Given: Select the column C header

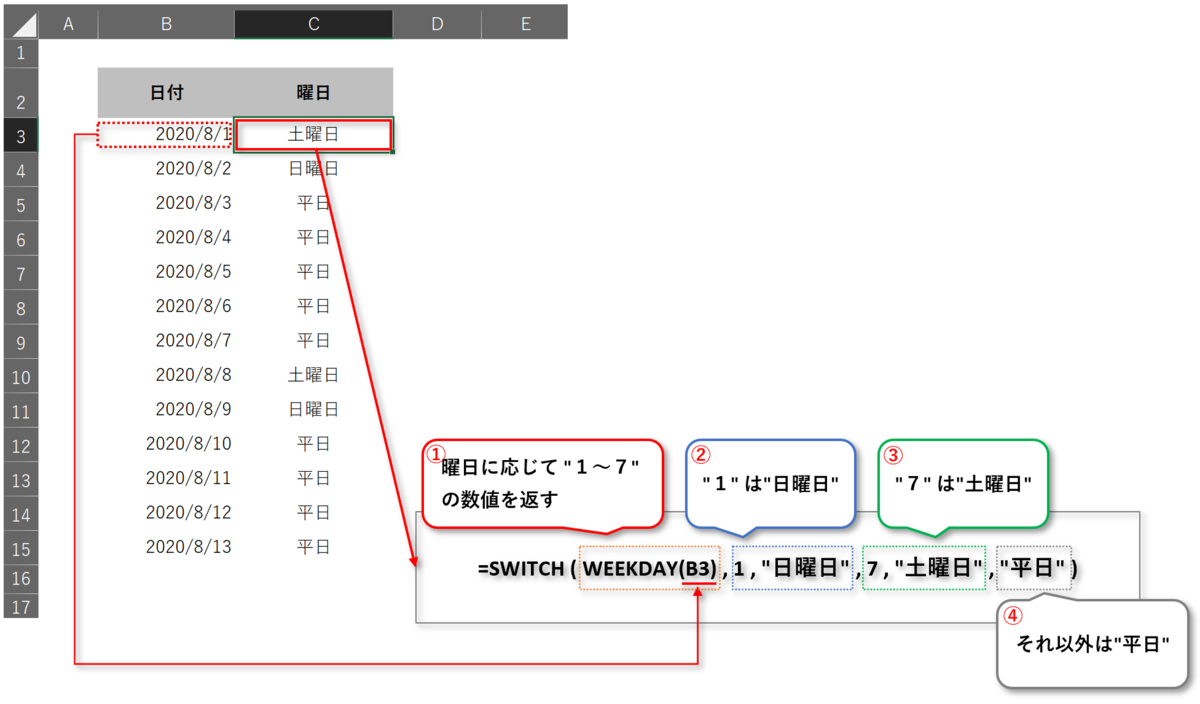Looking at the screenshot, I should [312, 22].
